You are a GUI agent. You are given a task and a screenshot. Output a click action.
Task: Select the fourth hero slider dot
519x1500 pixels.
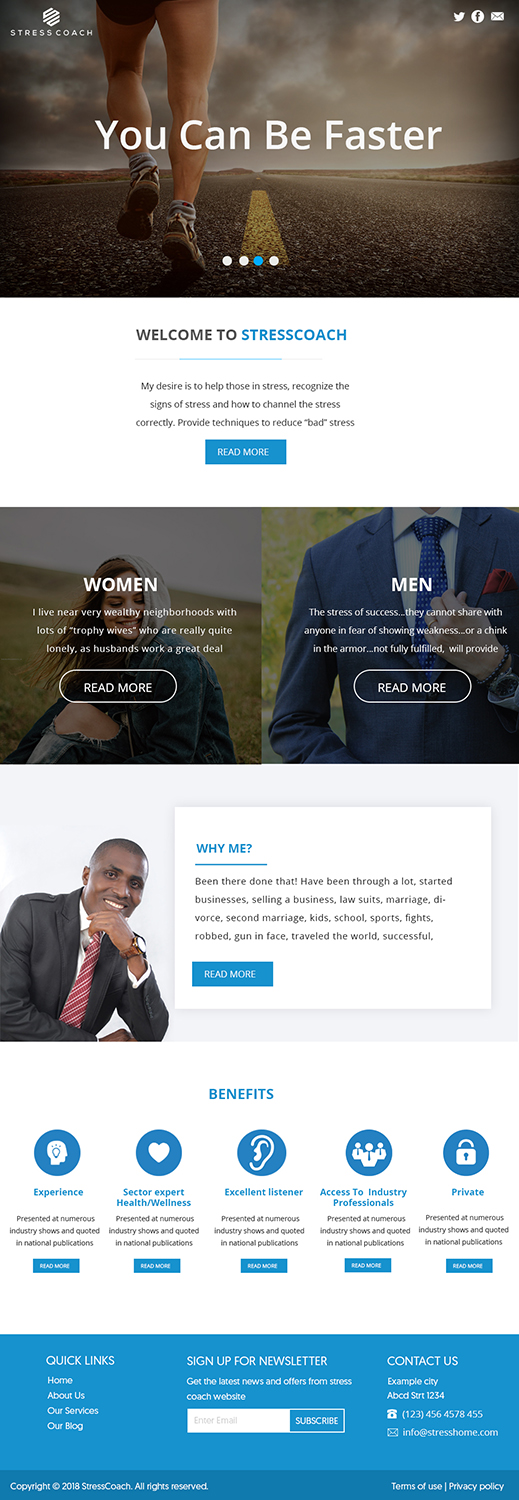click(x=274, y=261)
